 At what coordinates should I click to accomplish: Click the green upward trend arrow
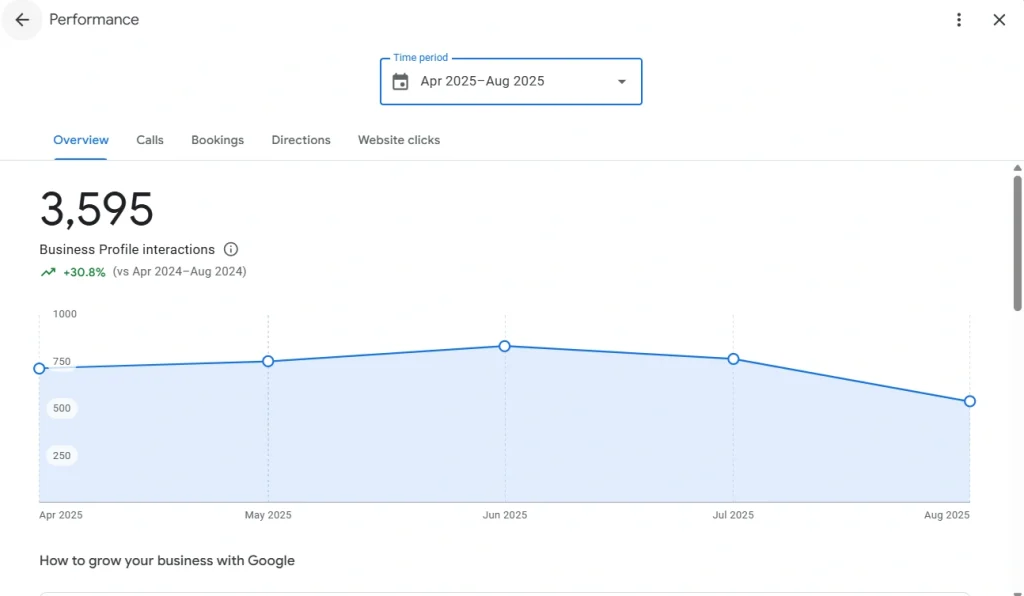(x=47, y=271)
